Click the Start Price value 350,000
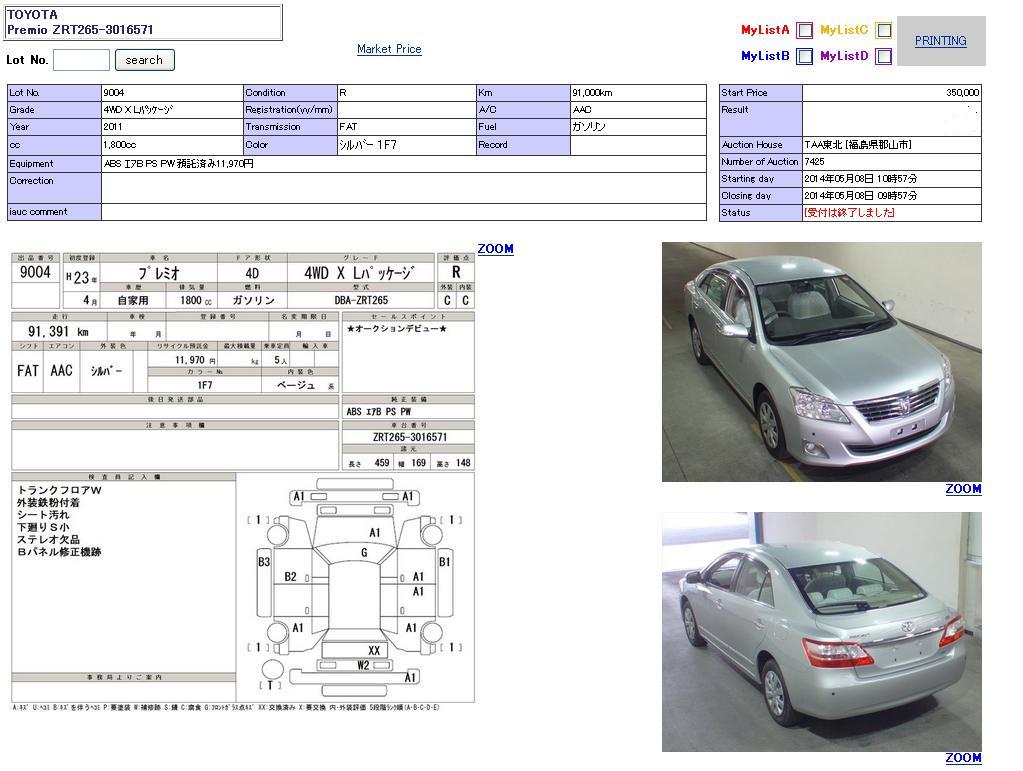1023x771 pixels. [x=962, y=93]
